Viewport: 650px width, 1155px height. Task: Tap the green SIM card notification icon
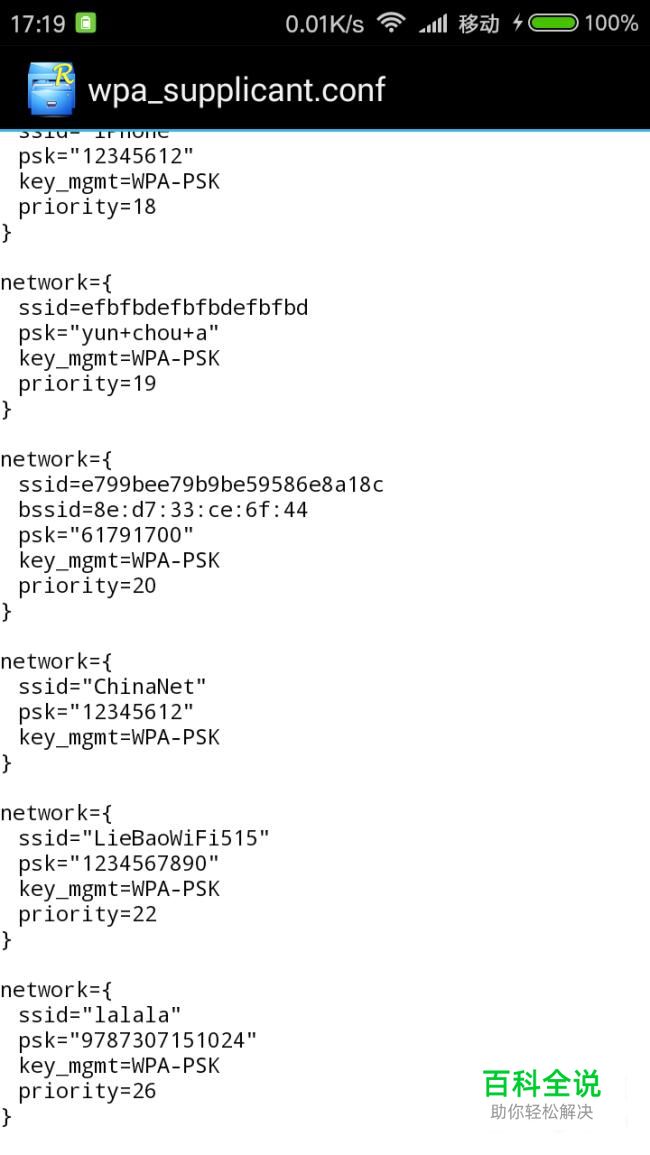(x=87, y=24)
